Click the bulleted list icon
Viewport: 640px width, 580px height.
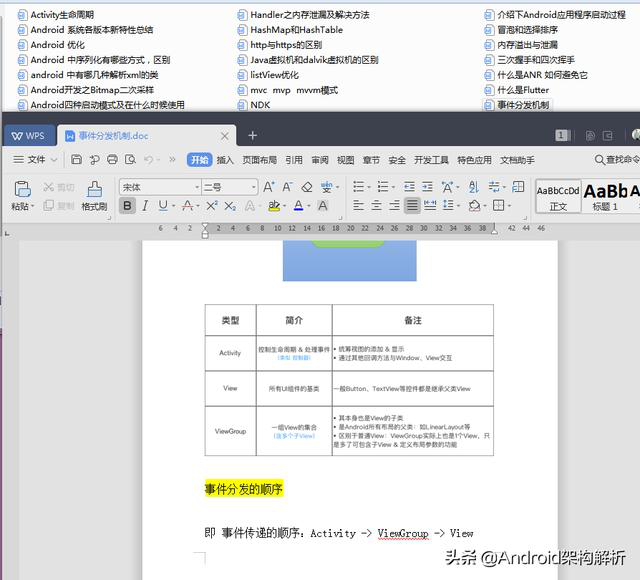[x=358, y=187]
